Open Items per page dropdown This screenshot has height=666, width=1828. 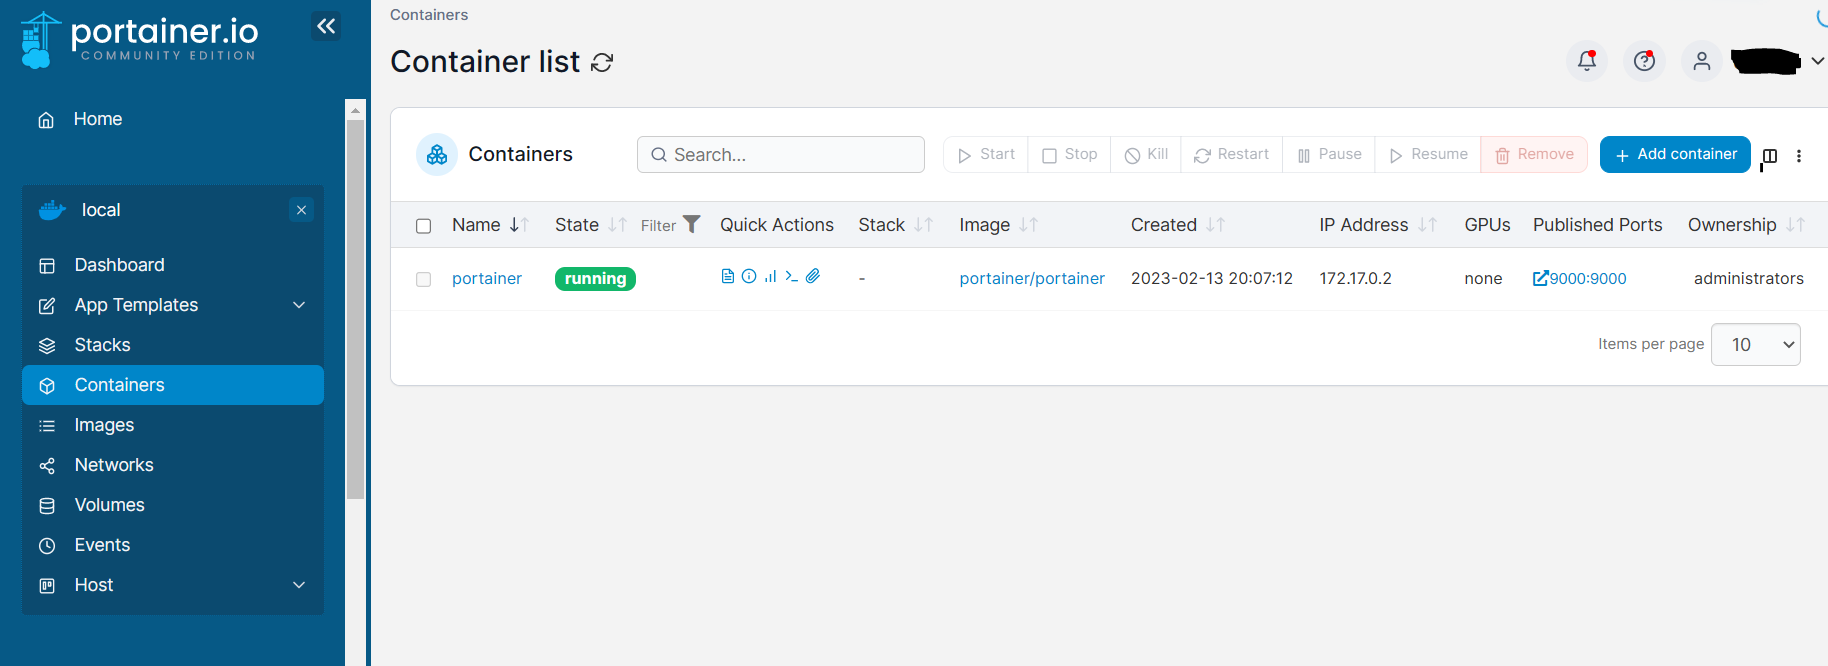click(x=1755, y=344)
